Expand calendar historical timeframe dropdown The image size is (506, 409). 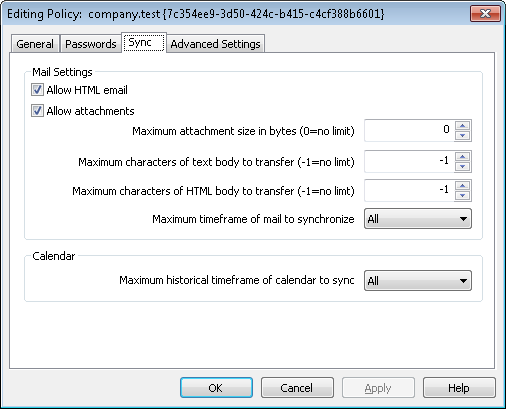418,280
